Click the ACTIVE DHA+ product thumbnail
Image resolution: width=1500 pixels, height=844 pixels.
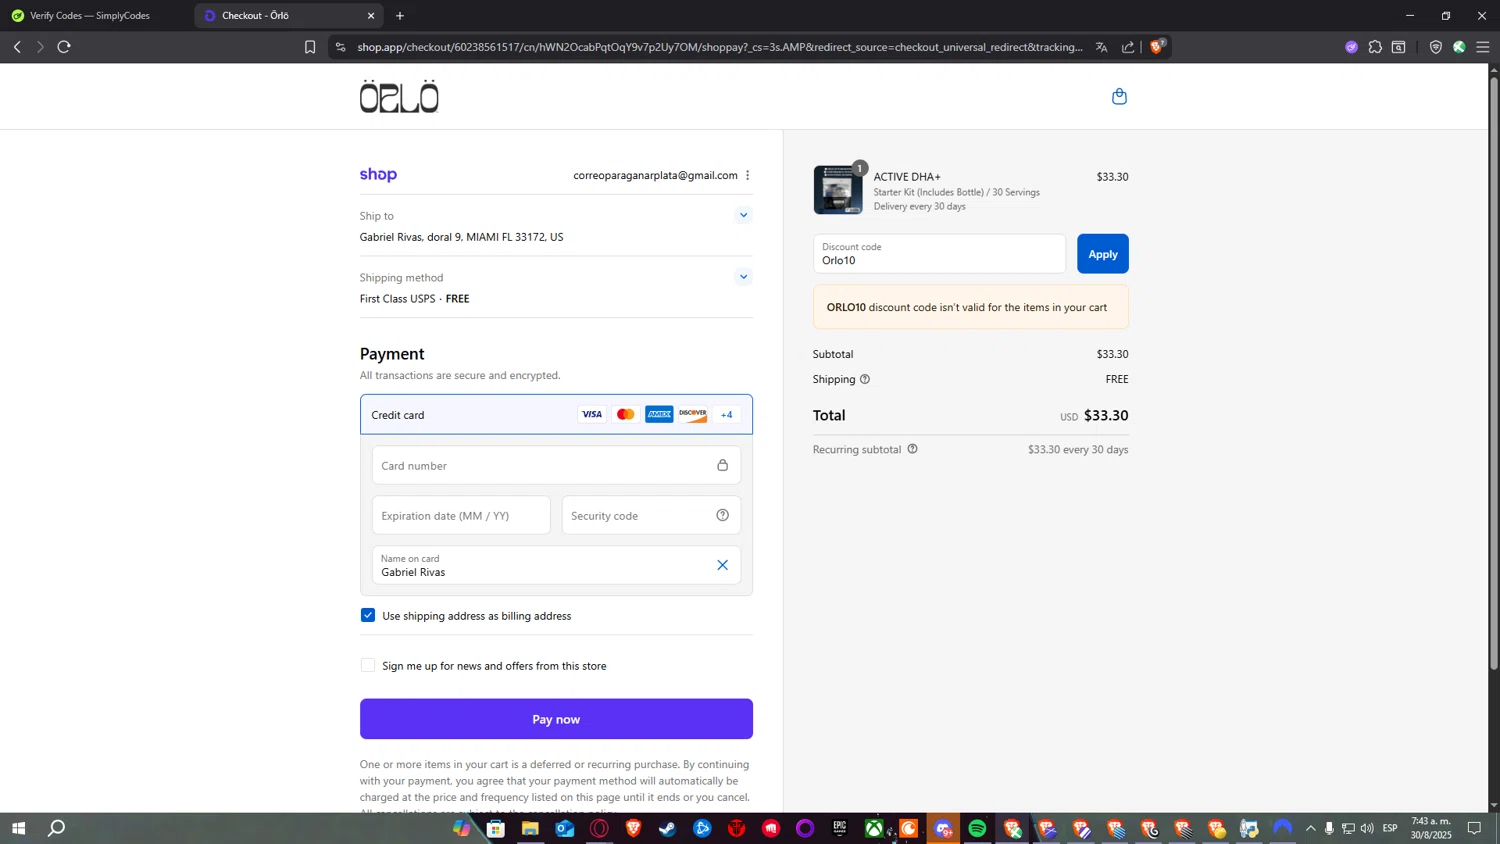pos(838,190)
